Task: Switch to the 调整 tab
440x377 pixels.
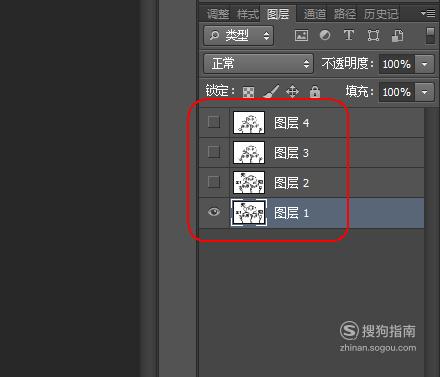Action: click(218, 14)
